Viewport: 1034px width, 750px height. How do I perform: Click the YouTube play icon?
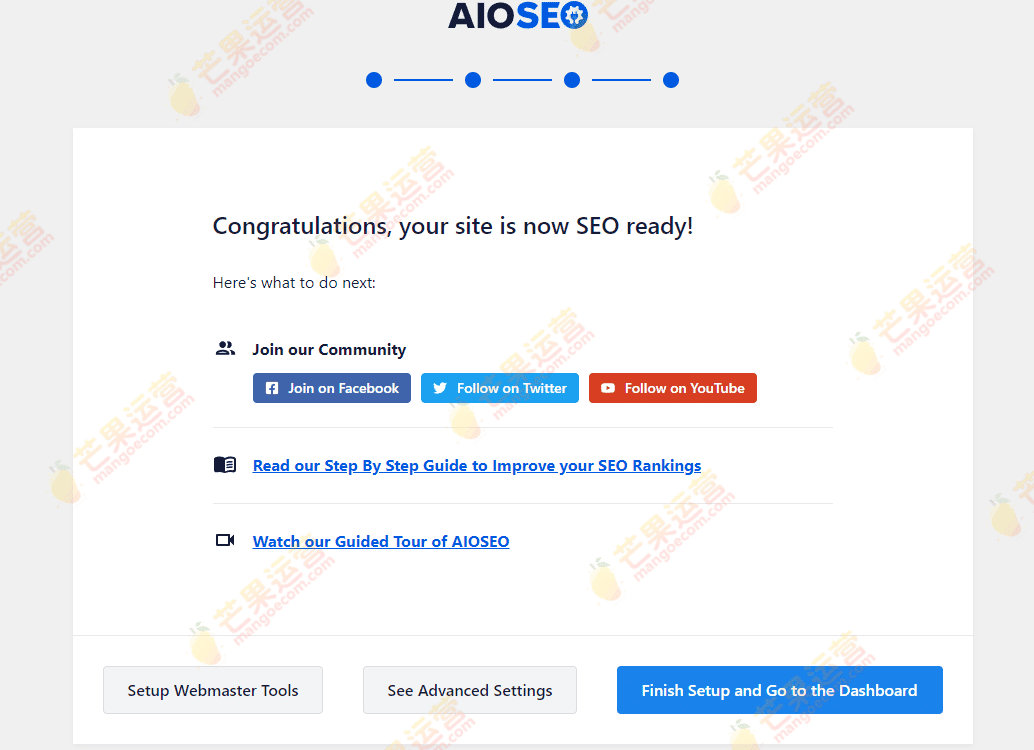click(609, 388)
